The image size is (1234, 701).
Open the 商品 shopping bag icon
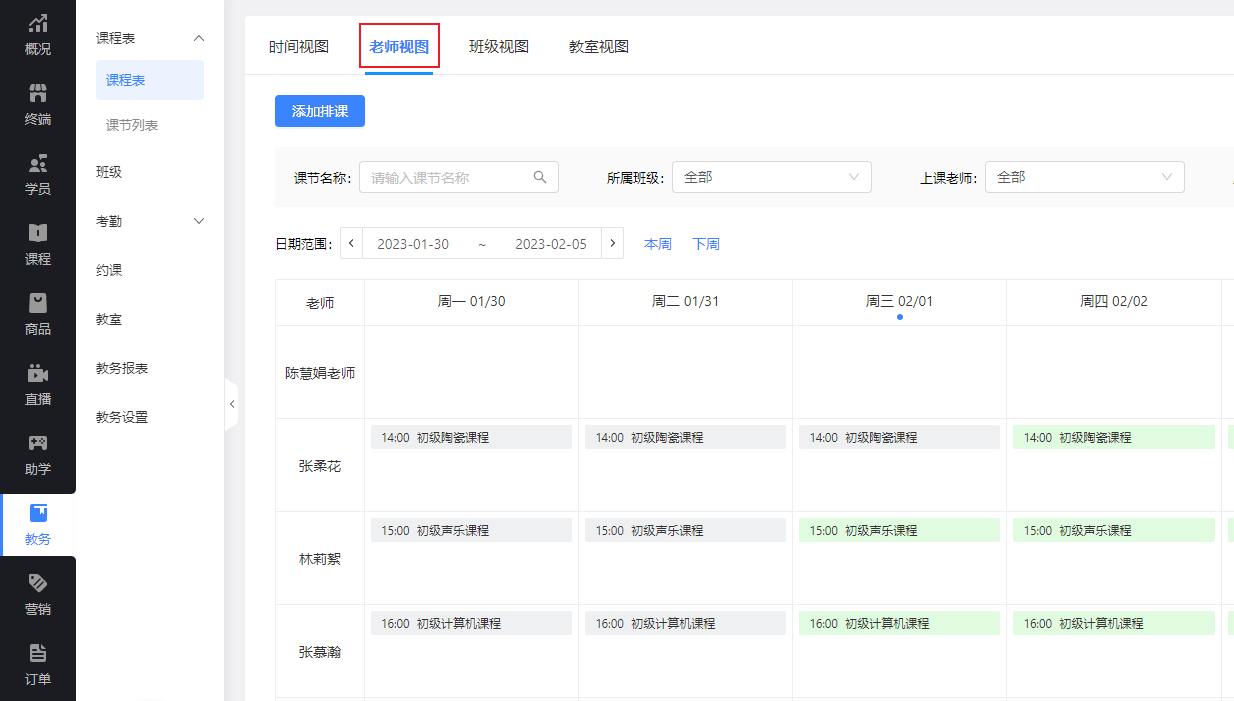pyautogui.click(x=38, y=304)
